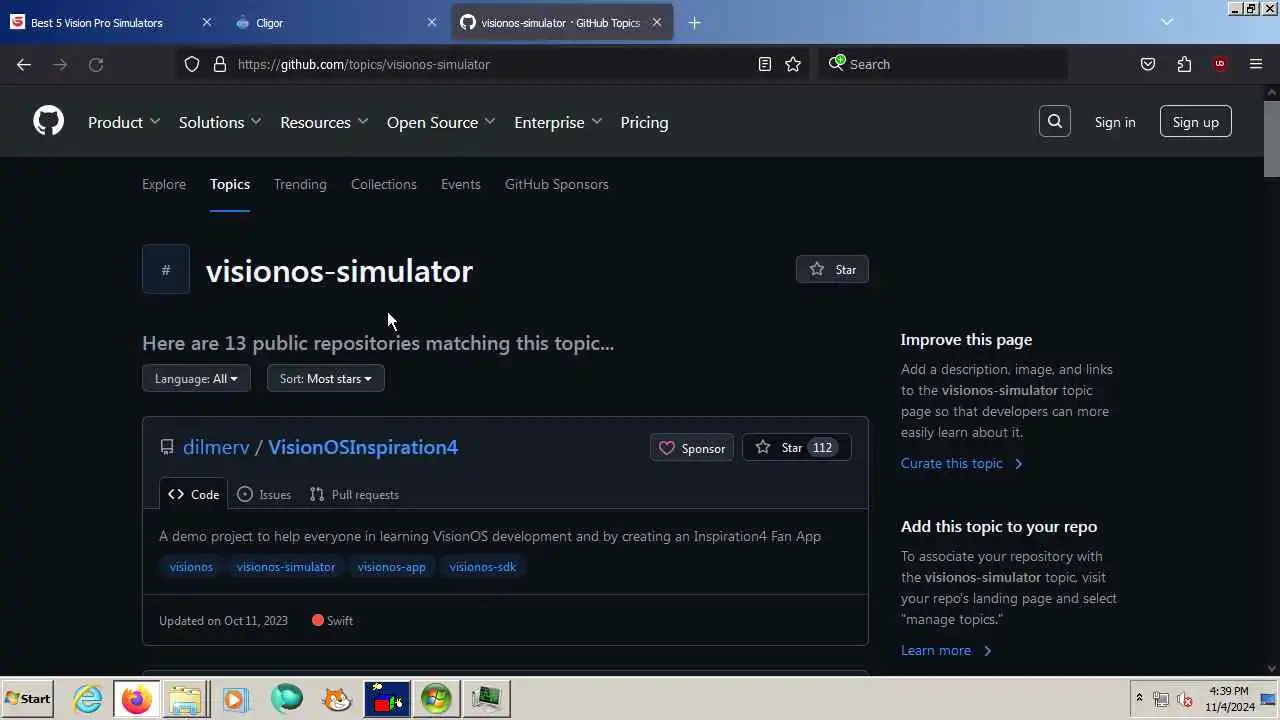
Task: Click the visionos-sdk topic tag
Action: coord(483,567)
